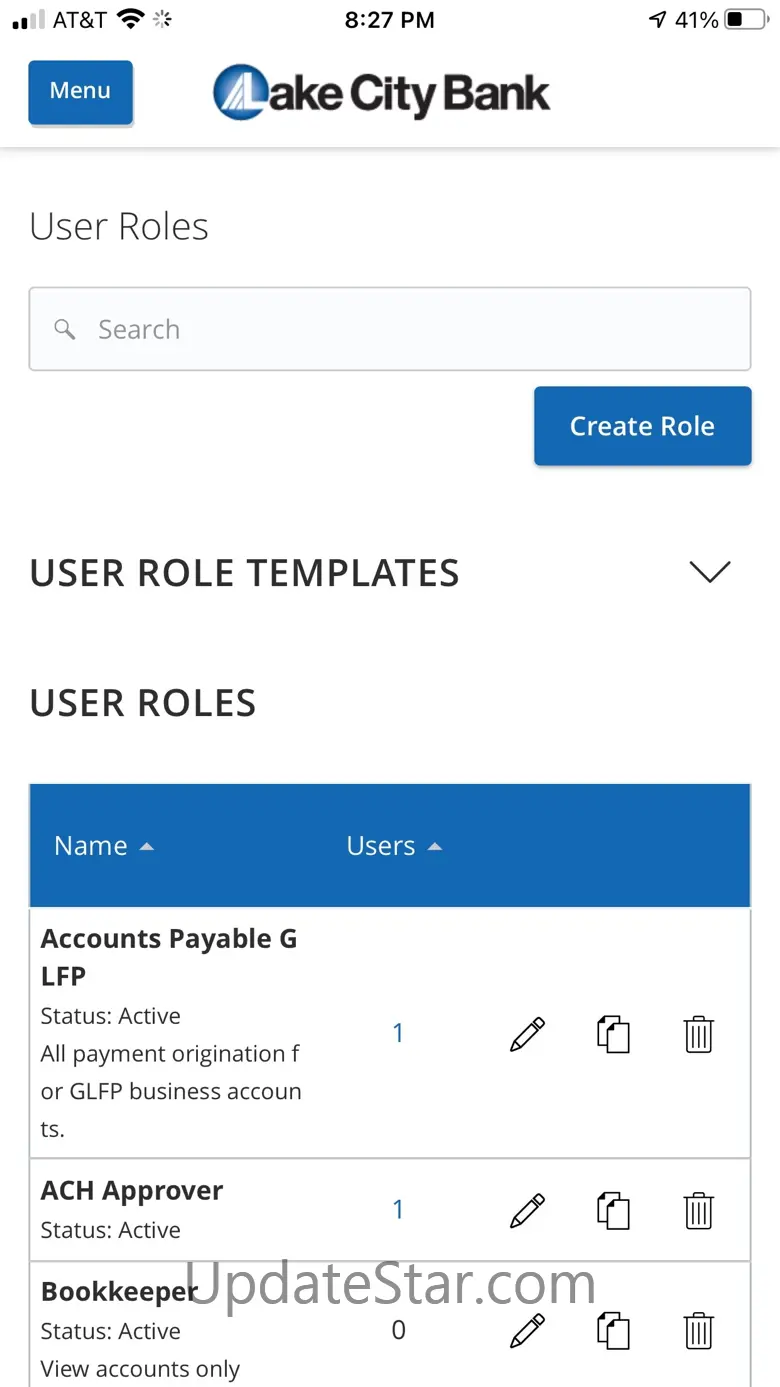Focus the Search input field
Screen dimensions: 780x1387
click(400, 329)
